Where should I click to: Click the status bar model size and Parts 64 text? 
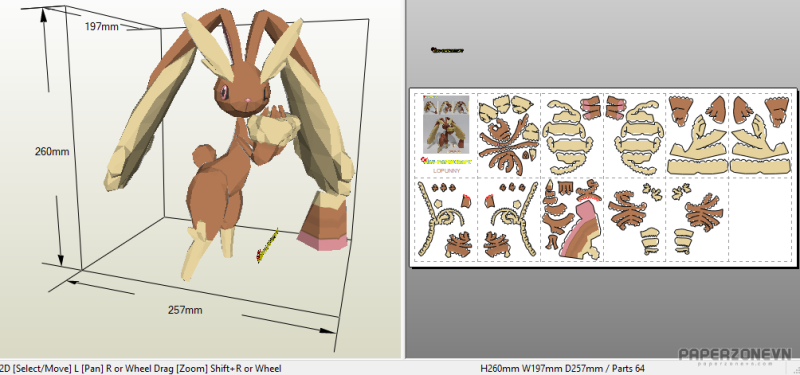point(562,368)
